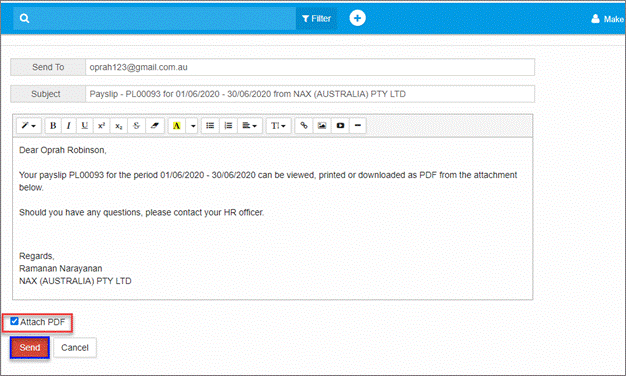Apply the yellow highlight text color
Screen dimensions: 626x376
click(176, 126)
